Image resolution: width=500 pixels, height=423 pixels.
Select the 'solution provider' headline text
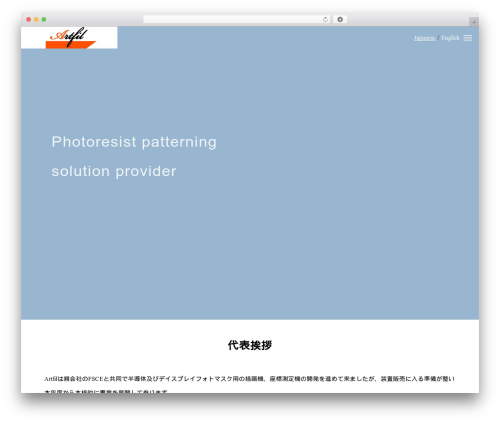tap(114, 171)
